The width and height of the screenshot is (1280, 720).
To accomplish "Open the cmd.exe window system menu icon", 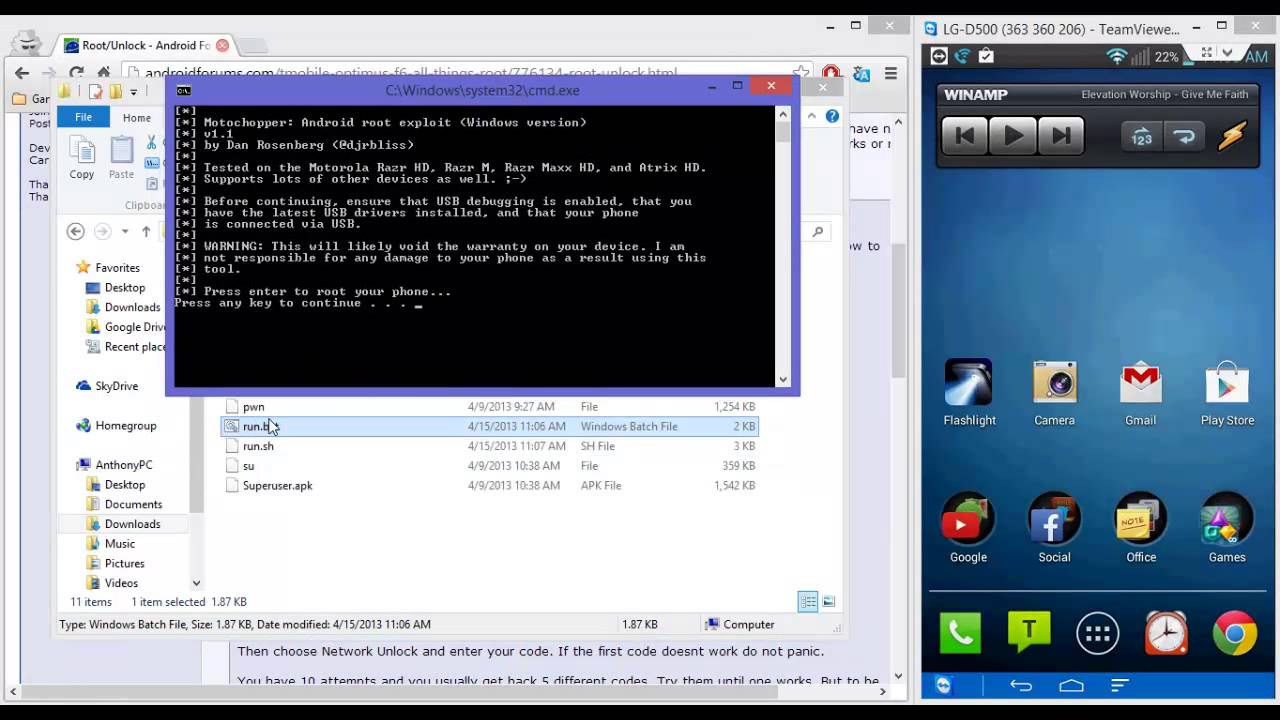I will click(x=184, y=90).
